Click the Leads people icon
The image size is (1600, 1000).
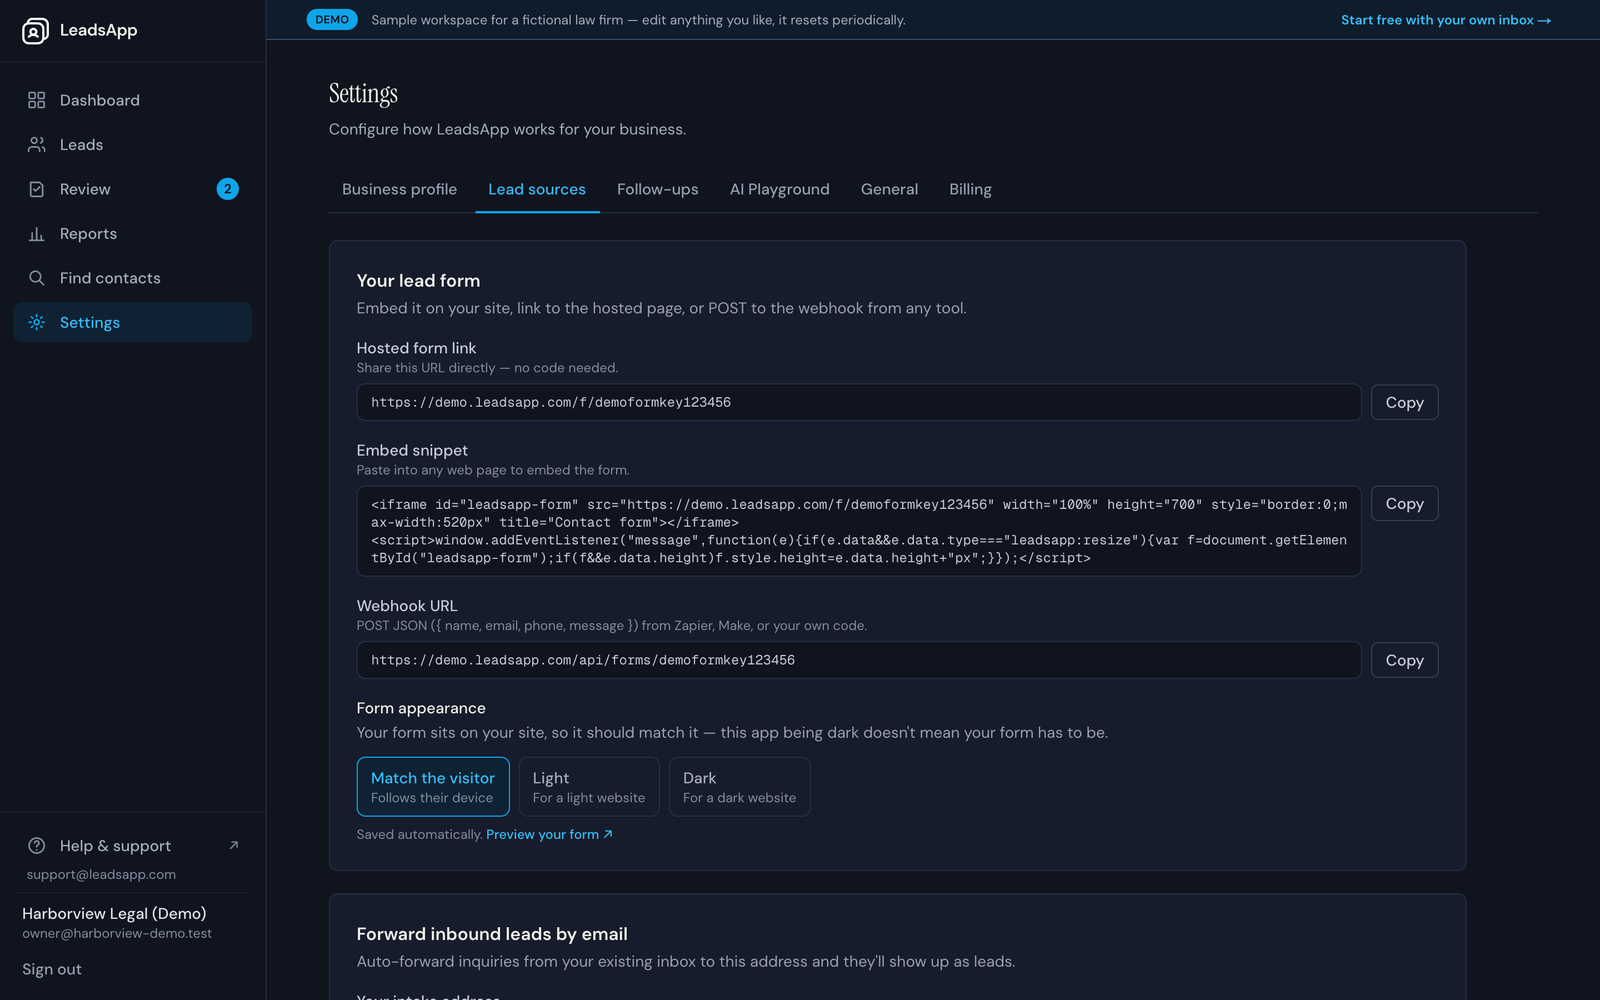coord(37,145)
